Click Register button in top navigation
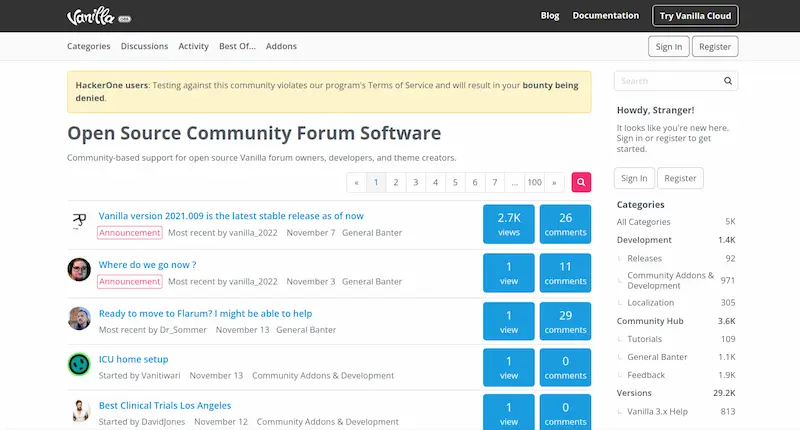The image size is (800, 430). coord(715,46)
